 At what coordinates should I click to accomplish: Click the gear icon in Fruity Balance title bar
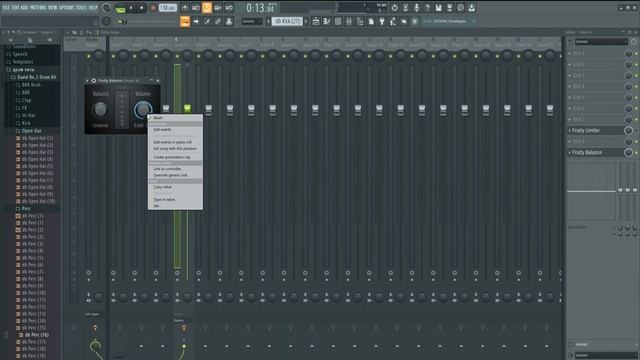(93, 81)
